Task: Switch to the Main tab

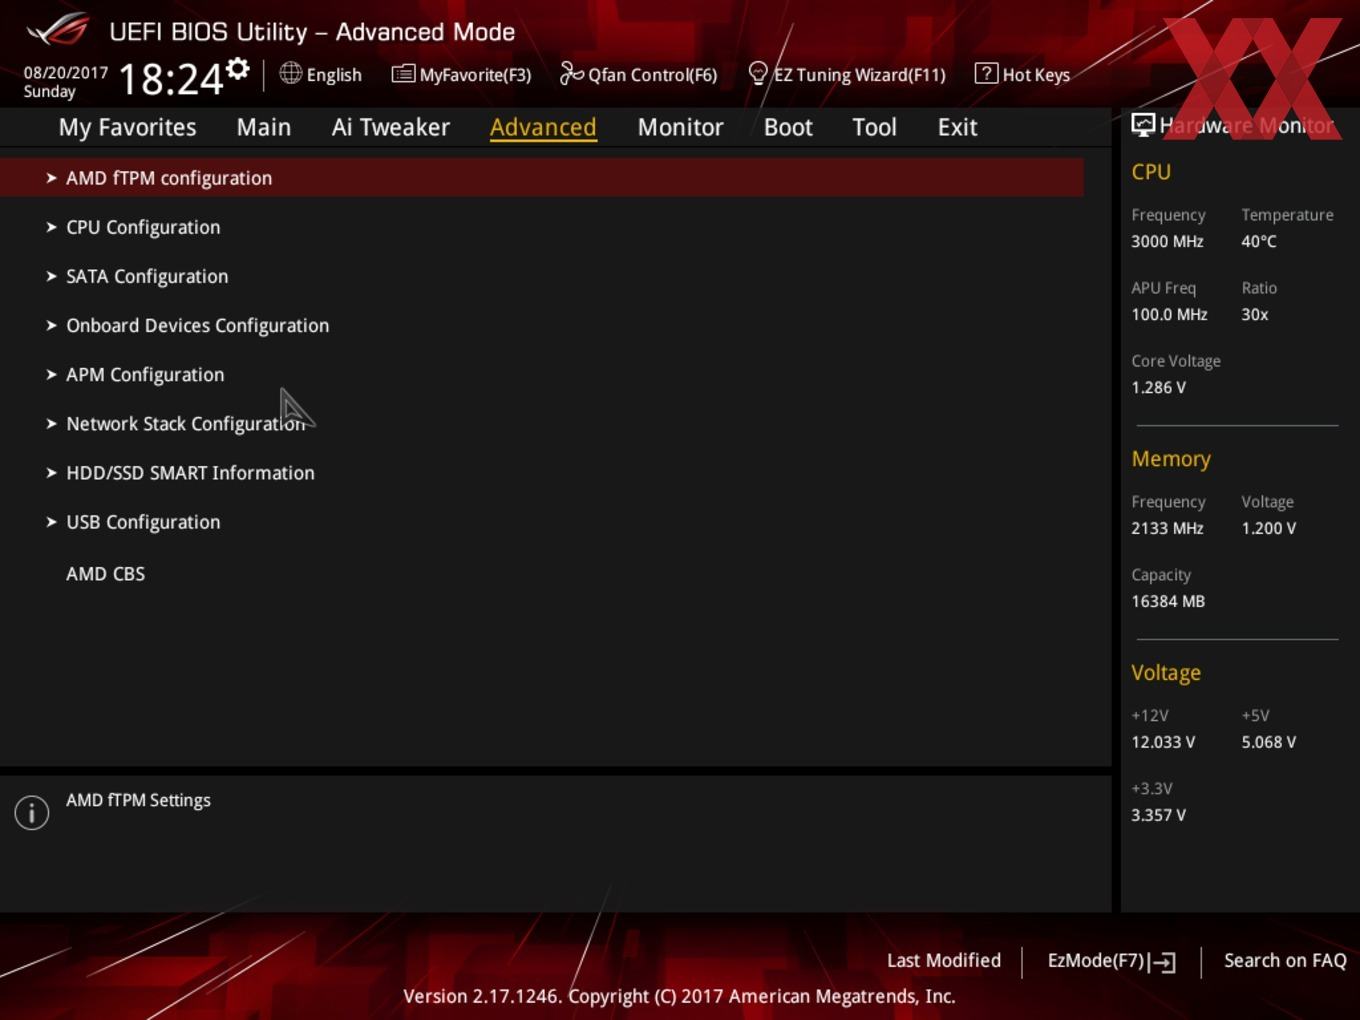Action: click(264, 127)
